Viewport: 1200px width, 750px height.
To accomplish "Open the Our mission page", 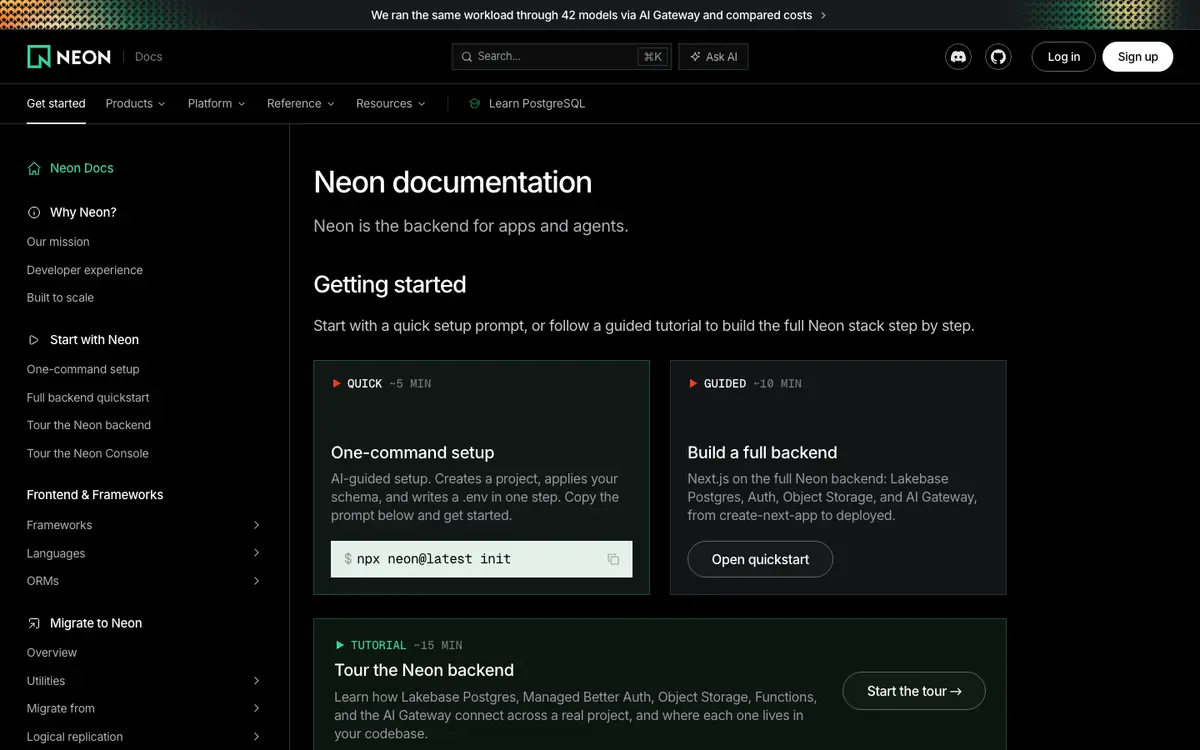I will 58,242.
